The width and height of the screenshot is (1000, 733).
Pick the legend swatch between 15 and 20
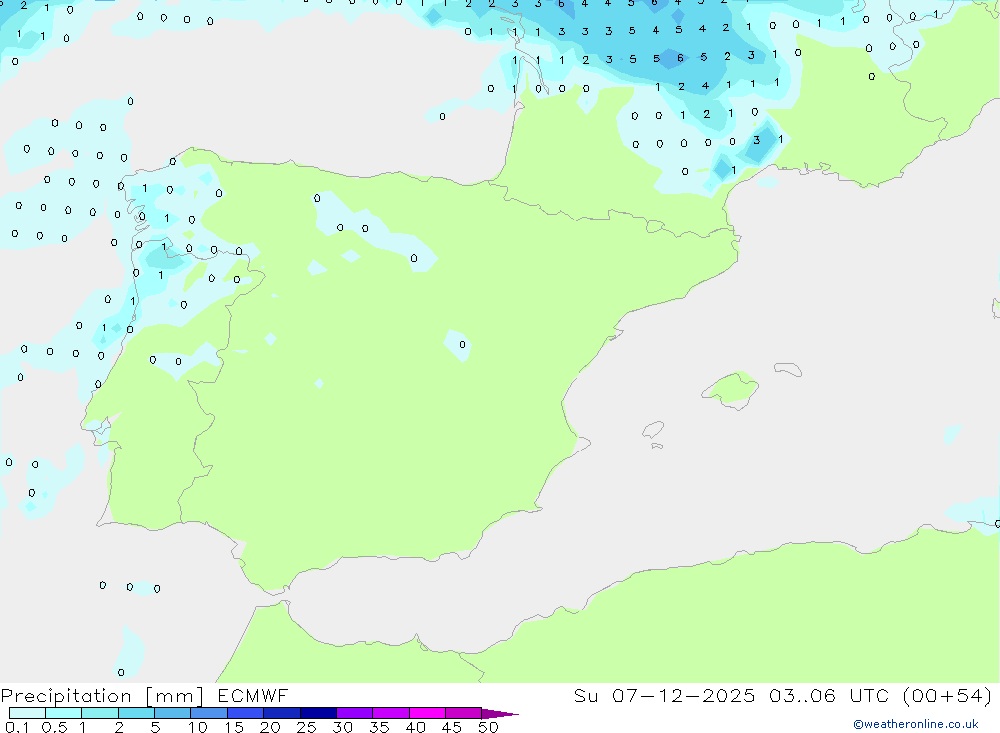[245, 713]
